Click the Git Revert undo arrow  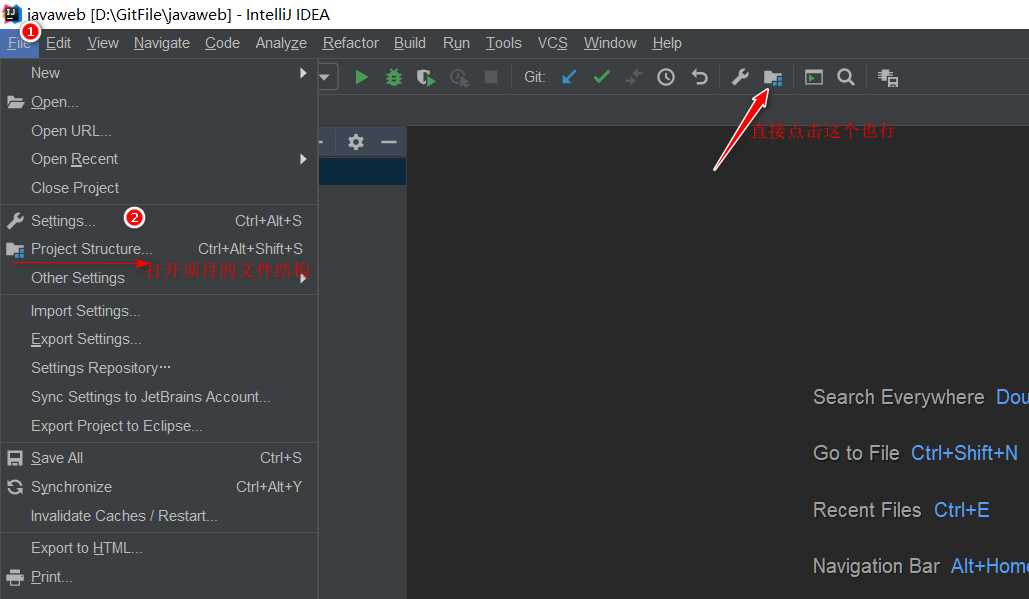[700, 77]
